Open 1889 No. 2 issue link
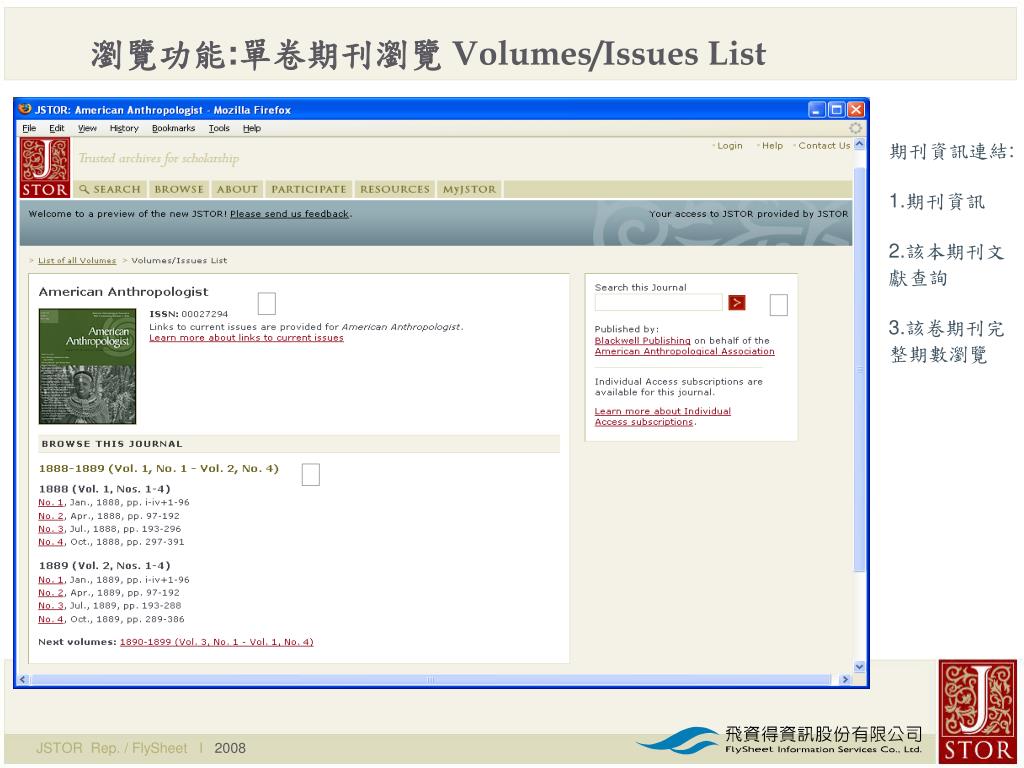The width and height of the screenshot is (1024, 768). pos(51,593)
